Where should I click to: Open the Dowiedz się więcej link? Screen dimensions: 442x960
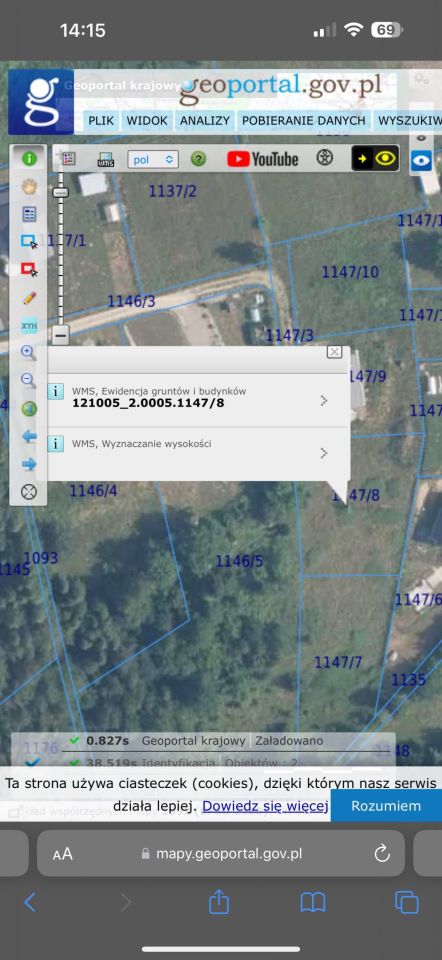(265, 806)
